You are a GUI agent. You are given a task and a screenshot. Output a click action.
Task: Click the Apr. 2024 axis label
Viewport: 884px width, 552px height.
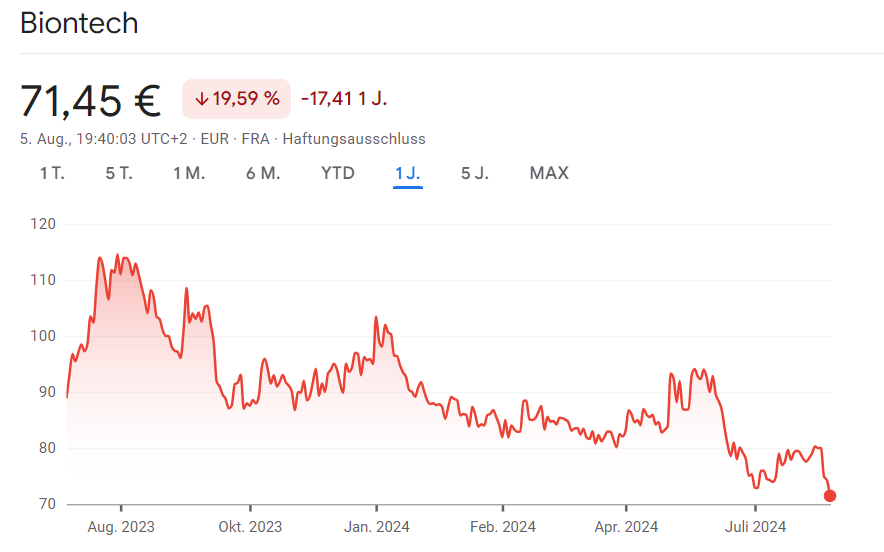626,527
